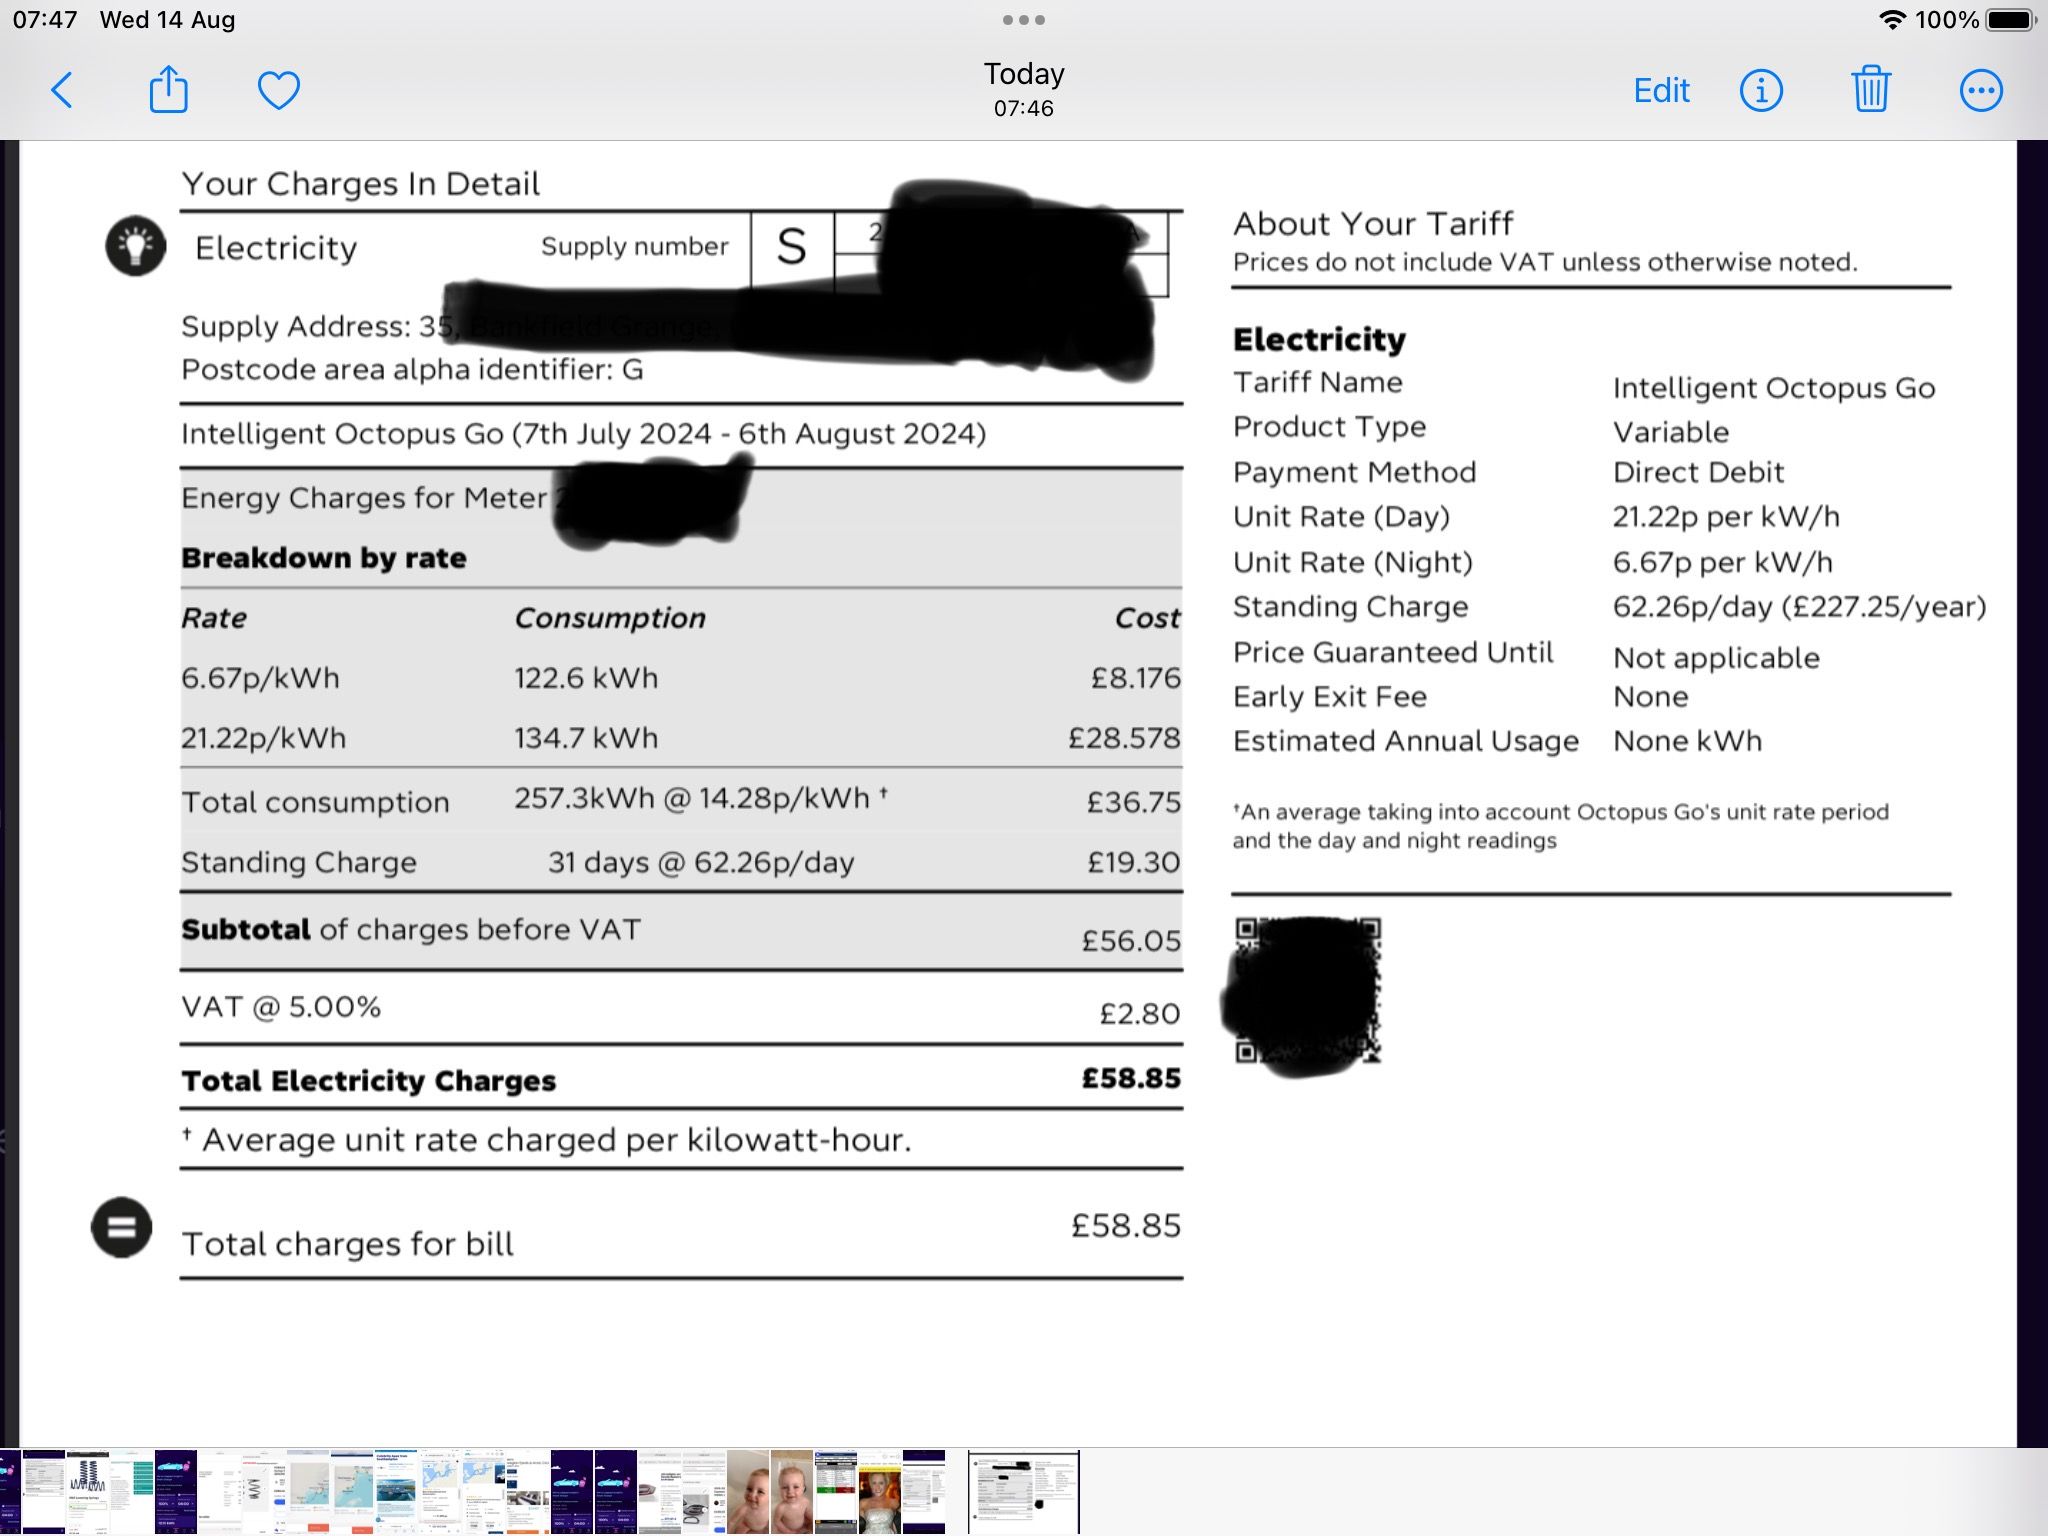Show photo info circle icon

[x=1761, y=91]
